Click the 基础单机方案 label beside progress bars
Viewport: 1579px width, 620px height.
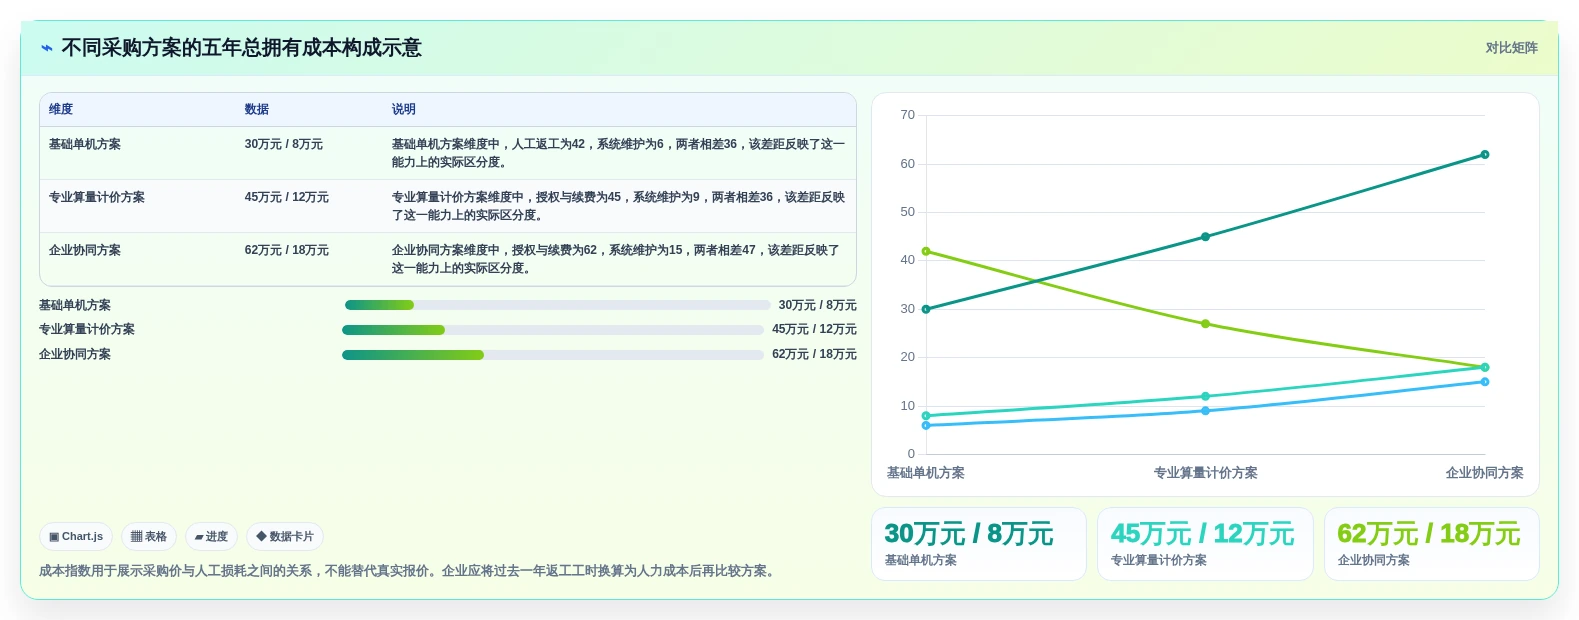(75, 305)
